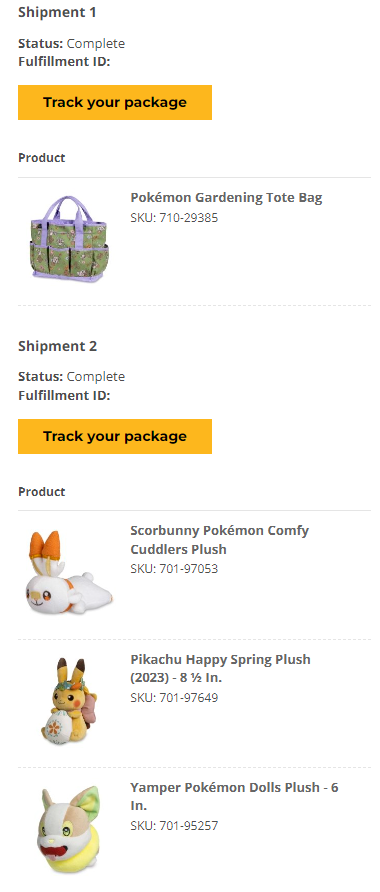Click the Fulfillment ID label in Shipment 2
This screenshot has width=380, height=892.
(x=64, y=395)
